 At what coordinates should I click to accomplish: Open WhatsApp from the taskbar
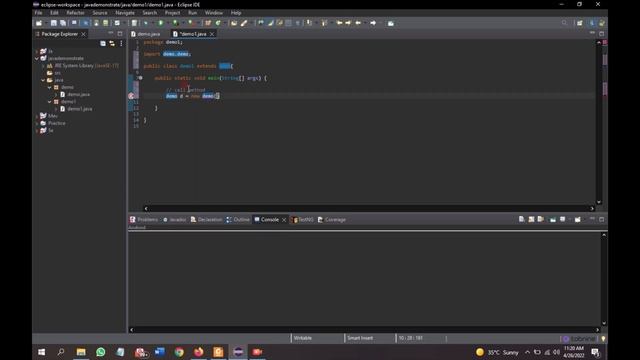point(100,352)
